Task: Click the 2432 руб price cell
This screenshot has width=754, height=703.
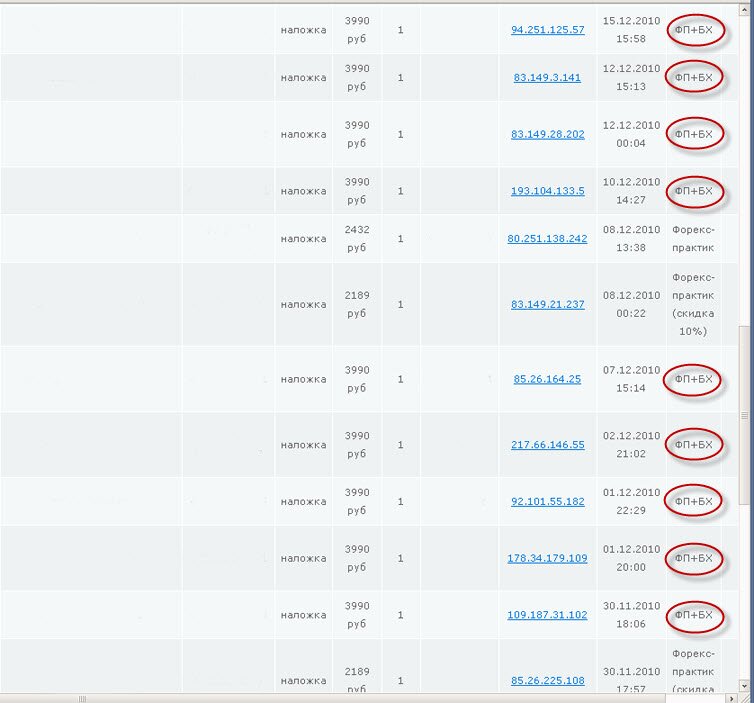Action: tap(357, 239)
